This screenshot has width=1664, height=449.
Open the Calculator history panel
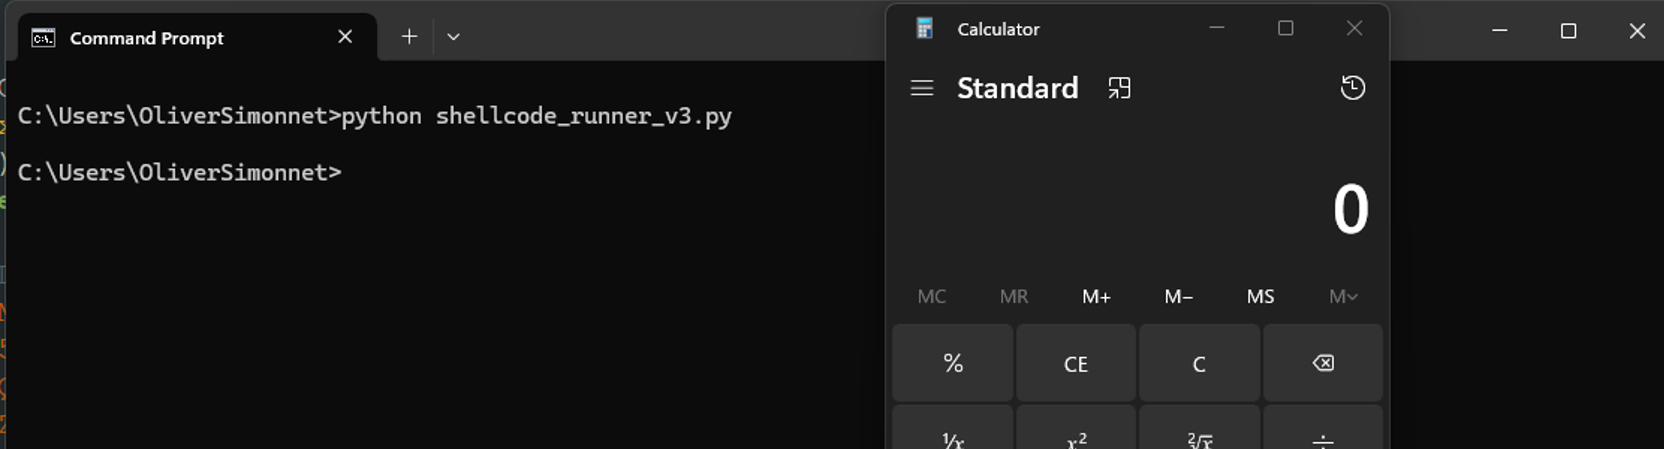pyautogui.click(x=1352, y=88)
